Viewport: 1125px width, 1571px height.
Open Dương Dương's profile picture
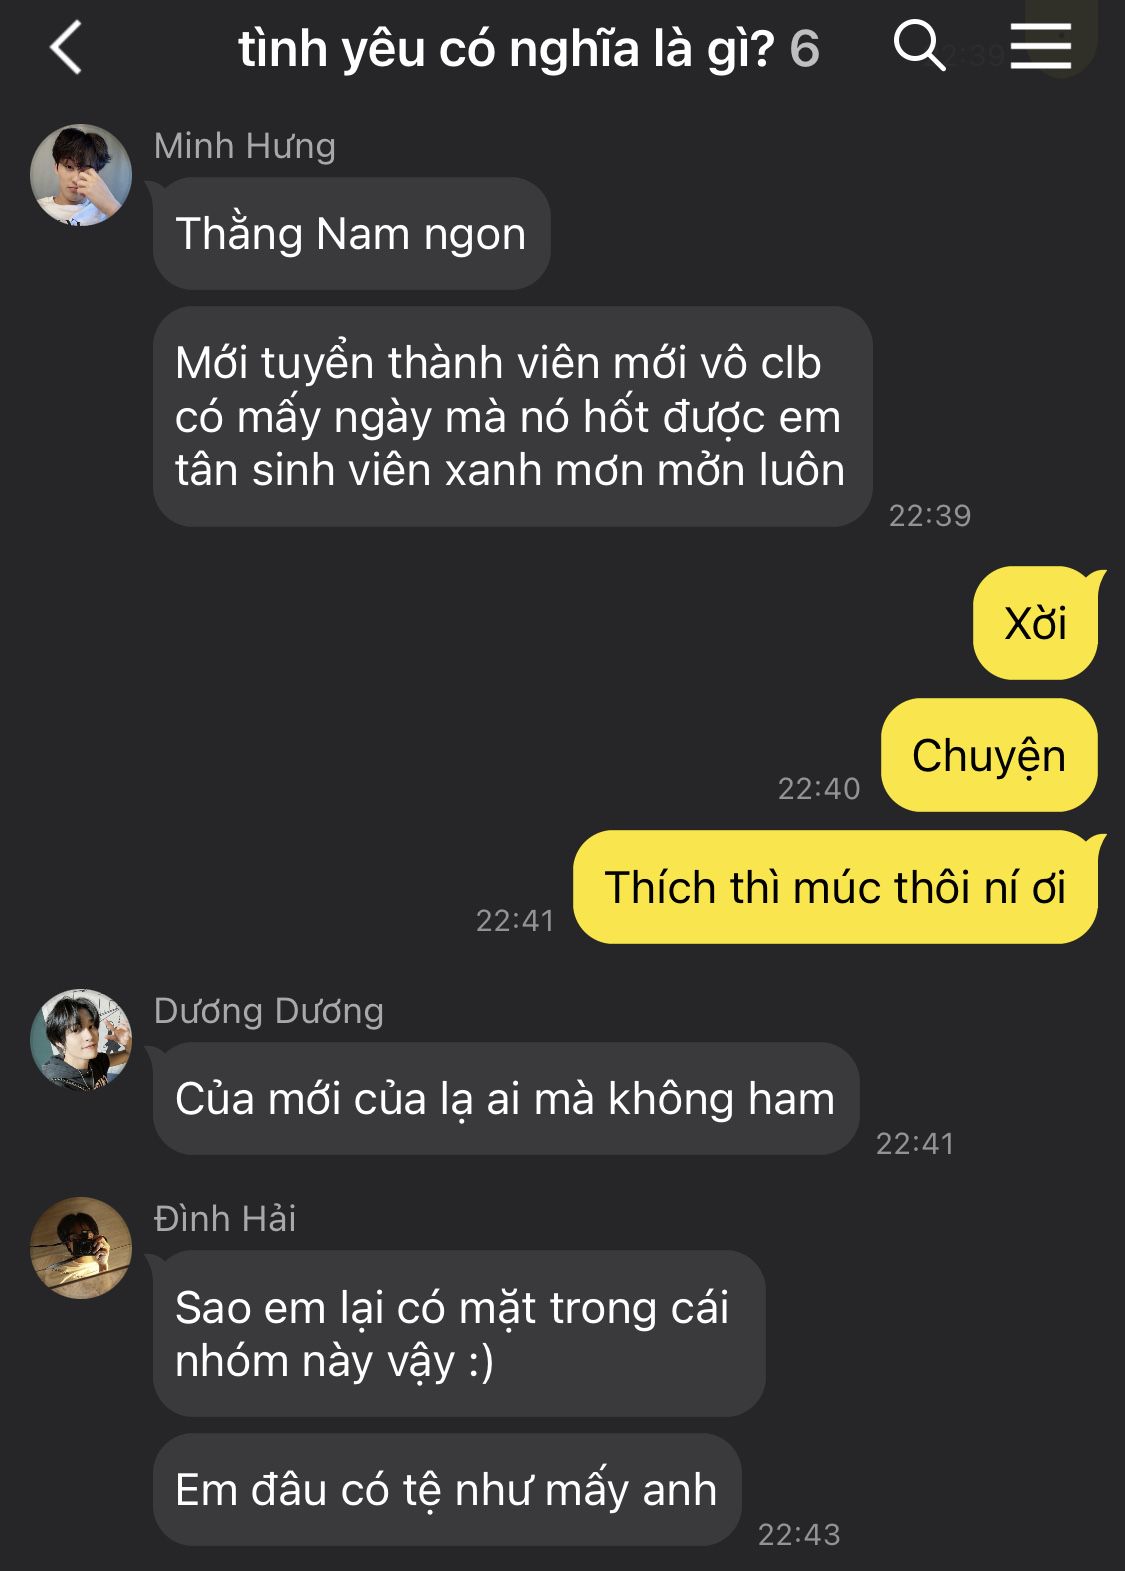coord(81,1040)
